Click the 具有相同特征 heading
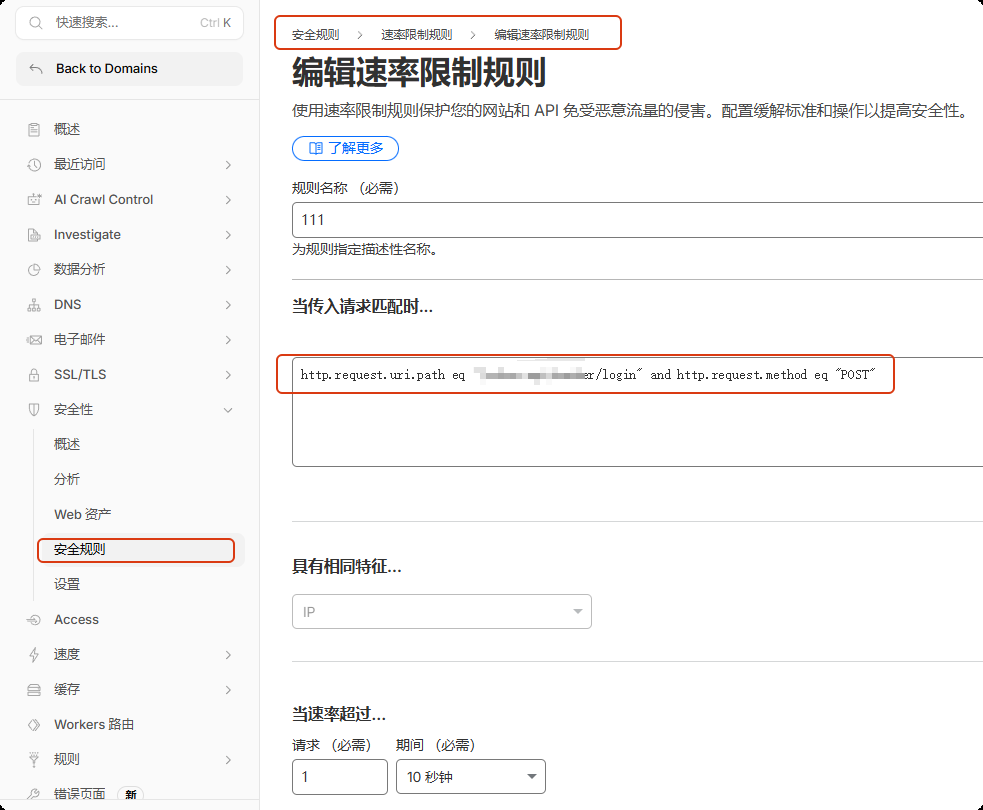 pos(347,567)
